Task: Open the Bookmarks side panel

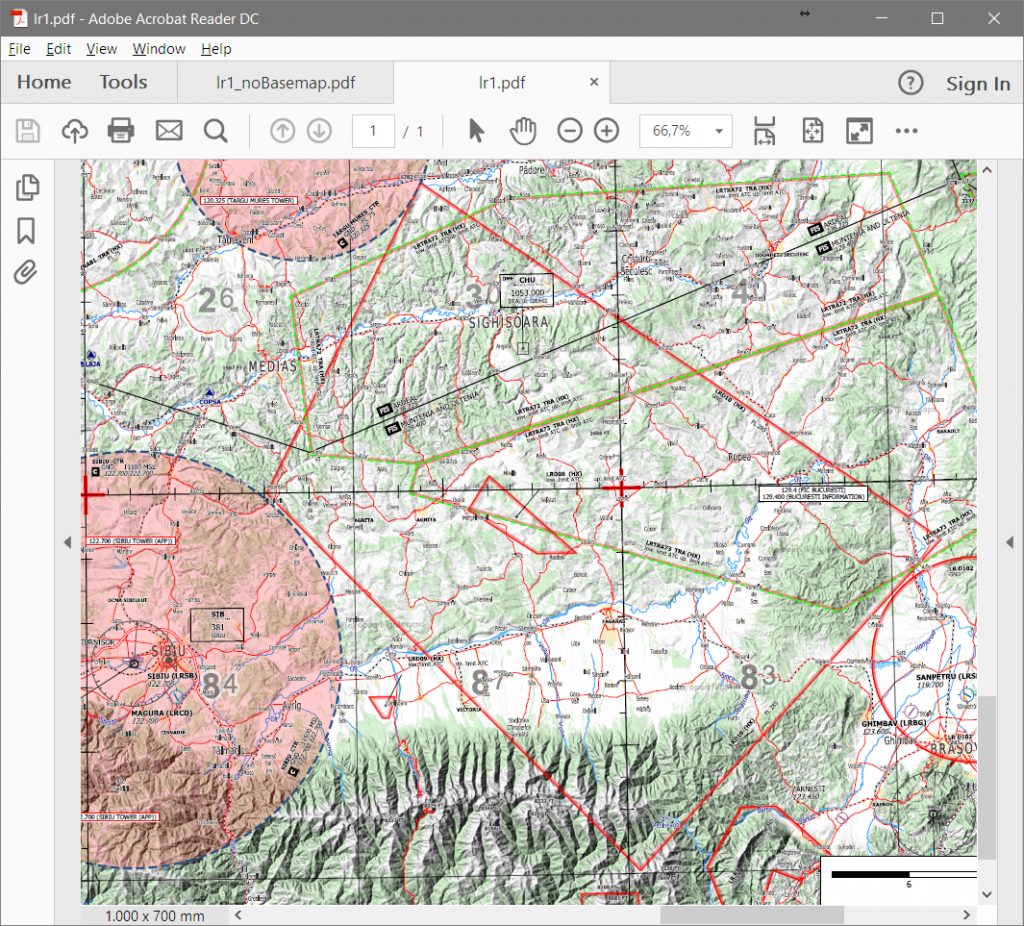Action: [27, 231]
